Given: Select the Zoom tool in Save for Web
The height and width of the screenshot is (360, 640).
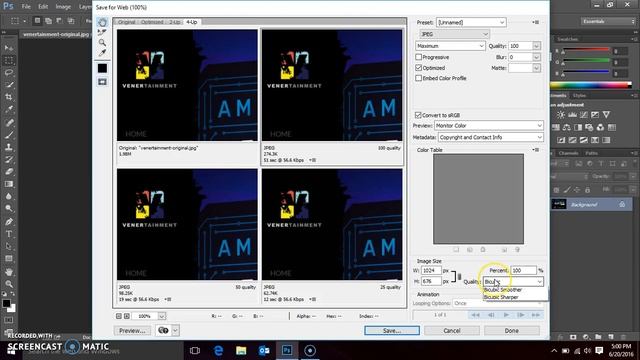Looking at the screenshot, I should [x=102, y=42].
